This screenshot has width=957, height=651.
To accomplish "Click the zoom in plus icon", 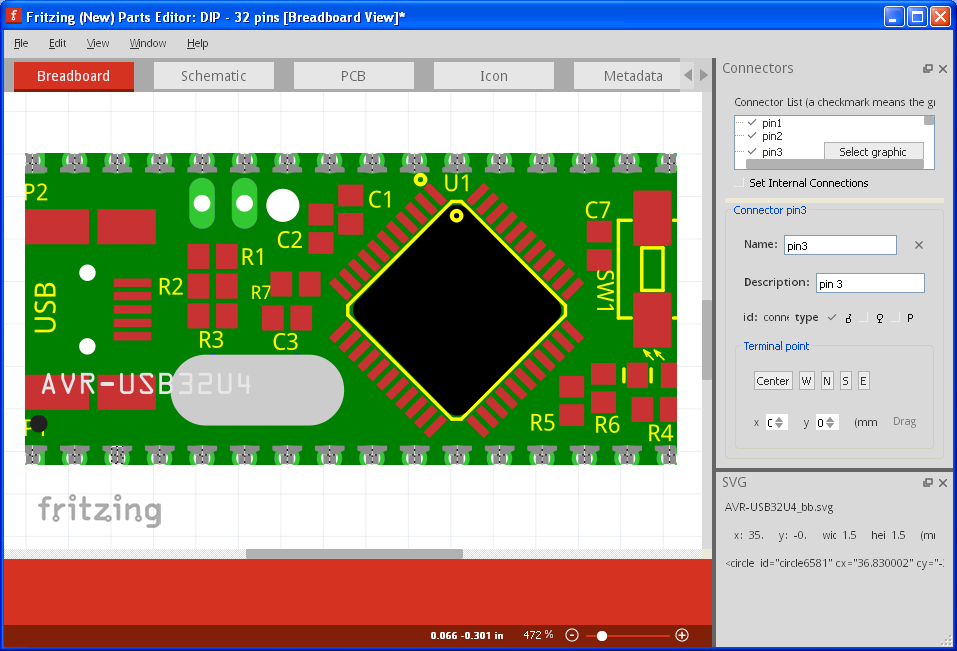I will point(682,635).
